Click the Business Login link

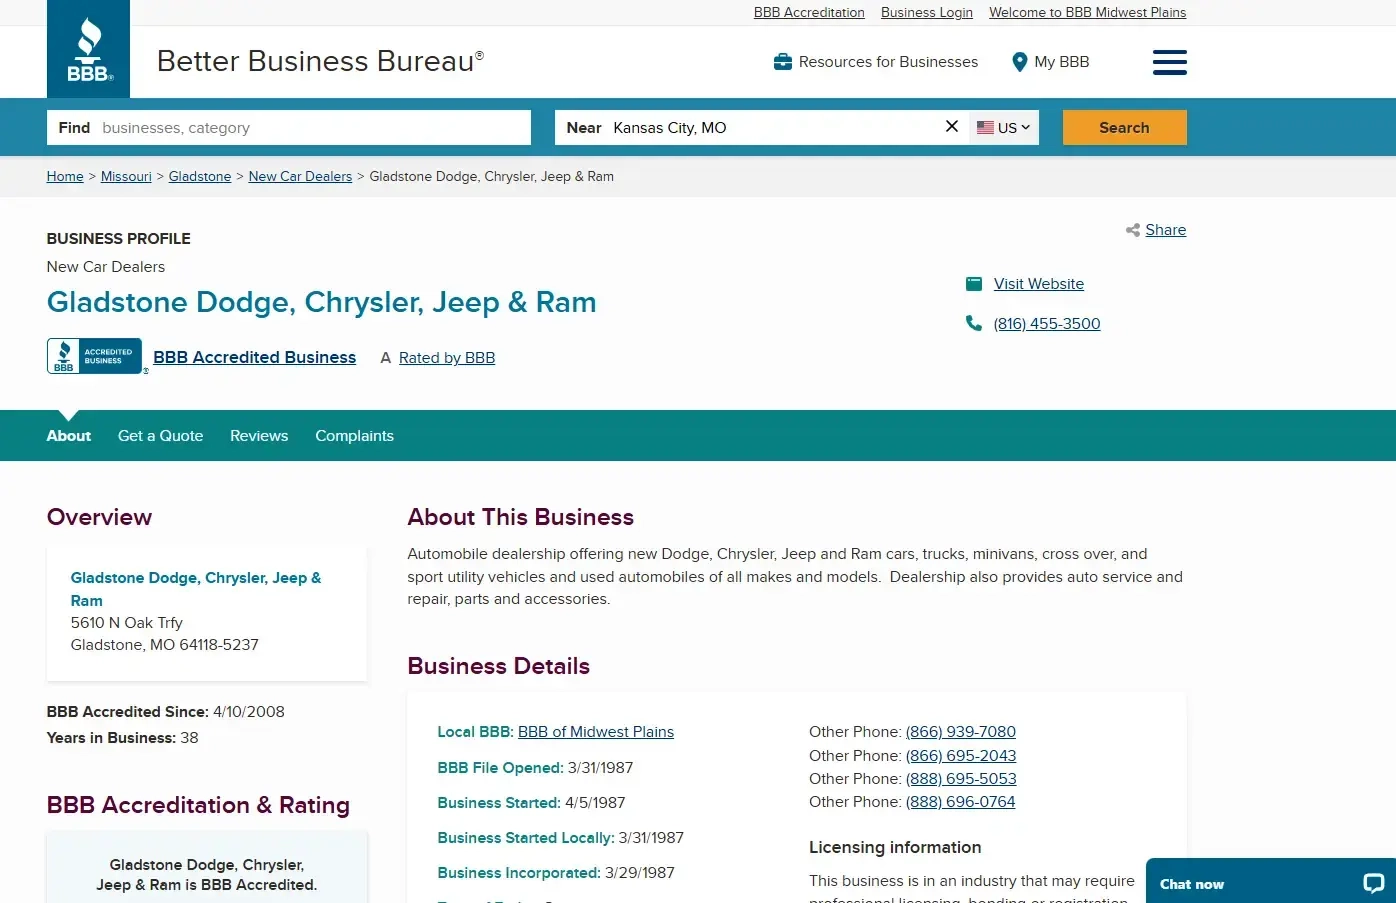[x=926, y=13]
